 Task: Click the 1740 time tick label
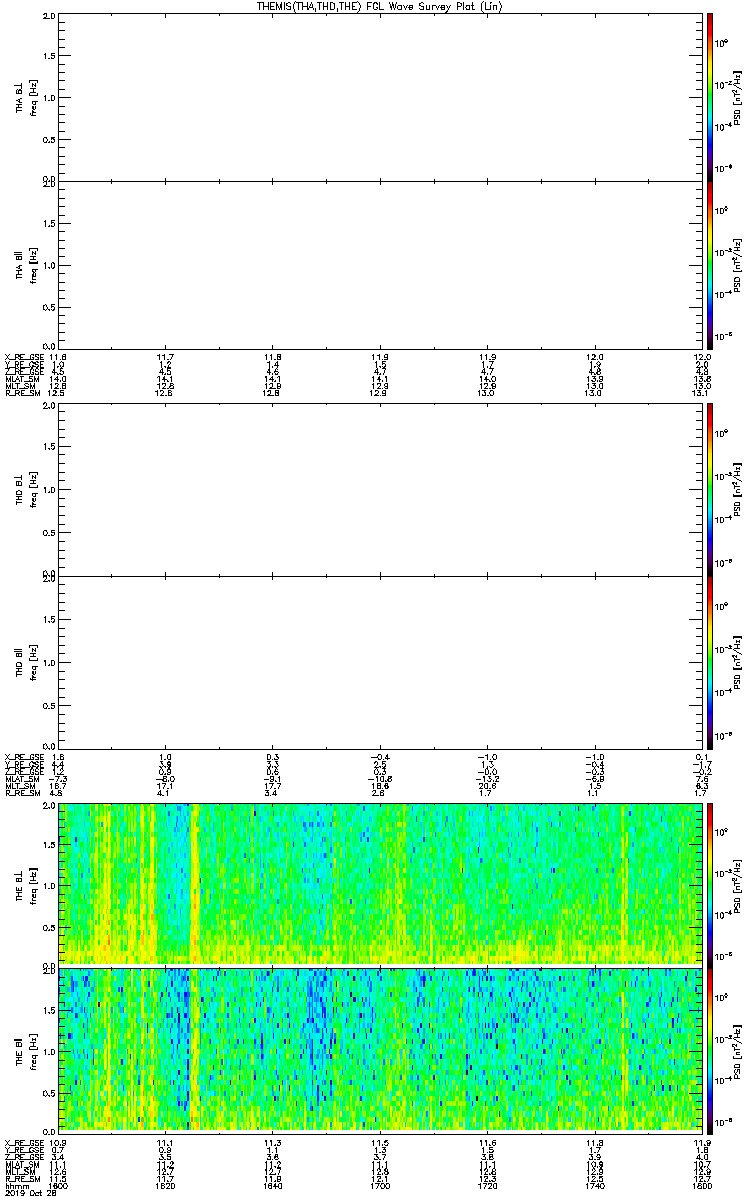[594, 1185]
